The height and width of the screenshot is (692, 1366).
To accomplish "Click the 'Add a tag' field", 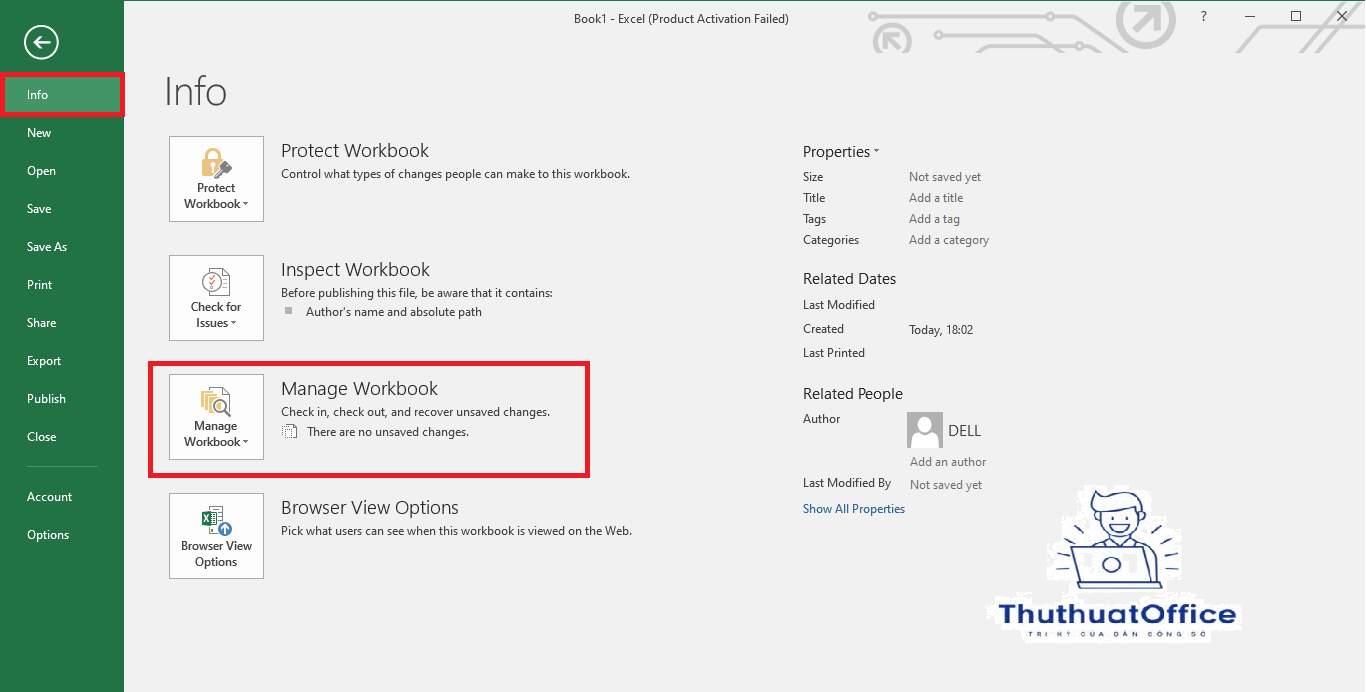I will coord(934,219).
